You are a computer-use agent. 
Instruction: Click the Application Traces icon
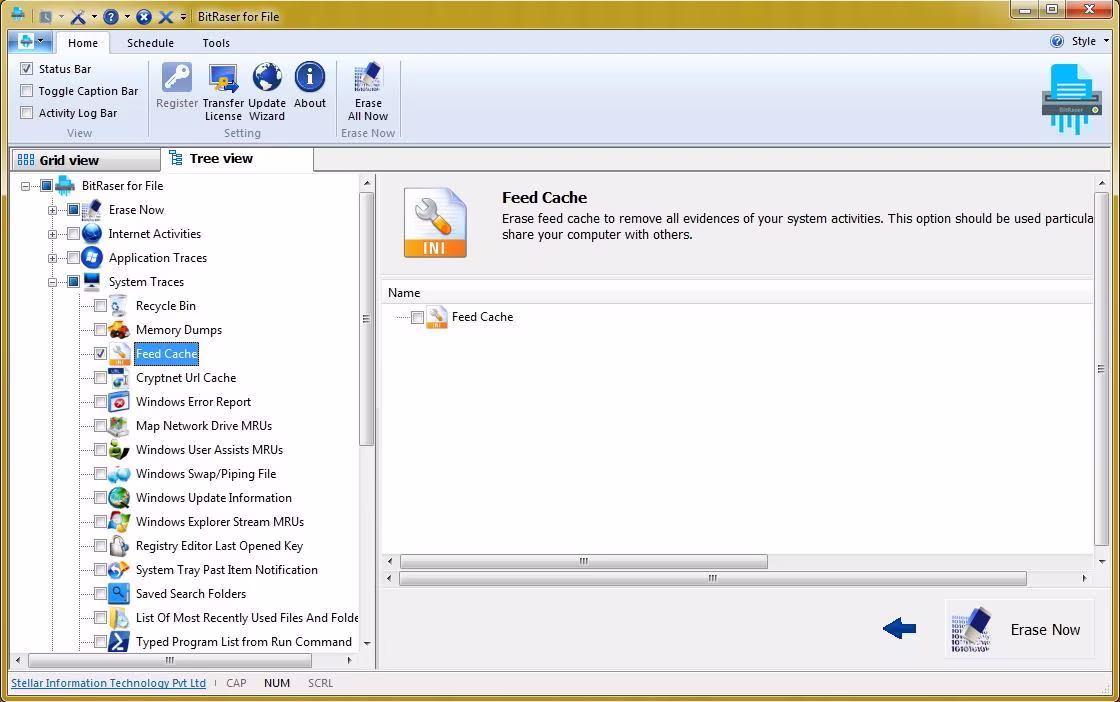[x=91, y=258]
